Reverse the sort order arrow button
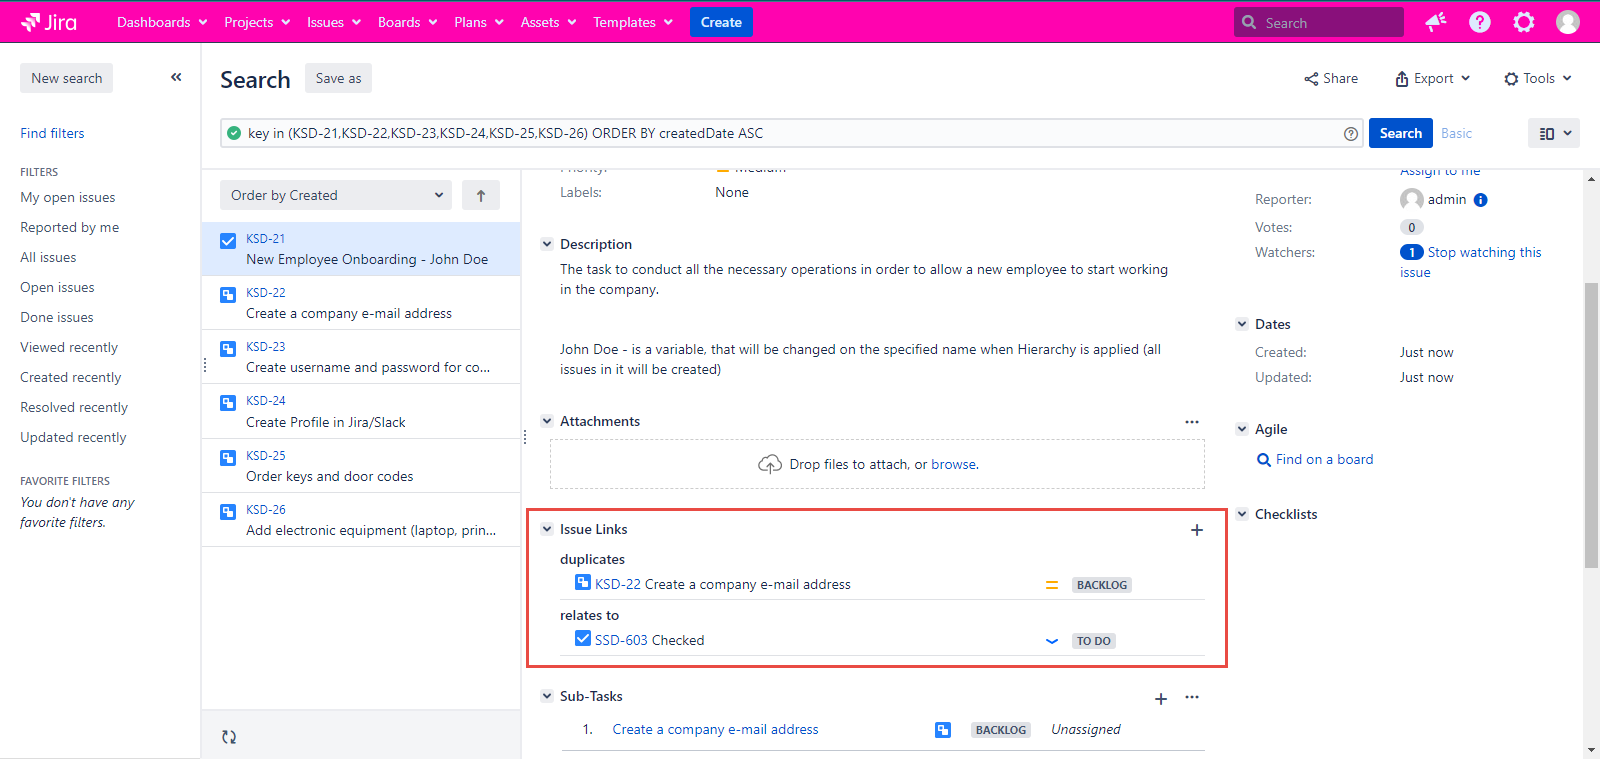This screenshot has height=759, width=1600. click(x=481, y=196)
